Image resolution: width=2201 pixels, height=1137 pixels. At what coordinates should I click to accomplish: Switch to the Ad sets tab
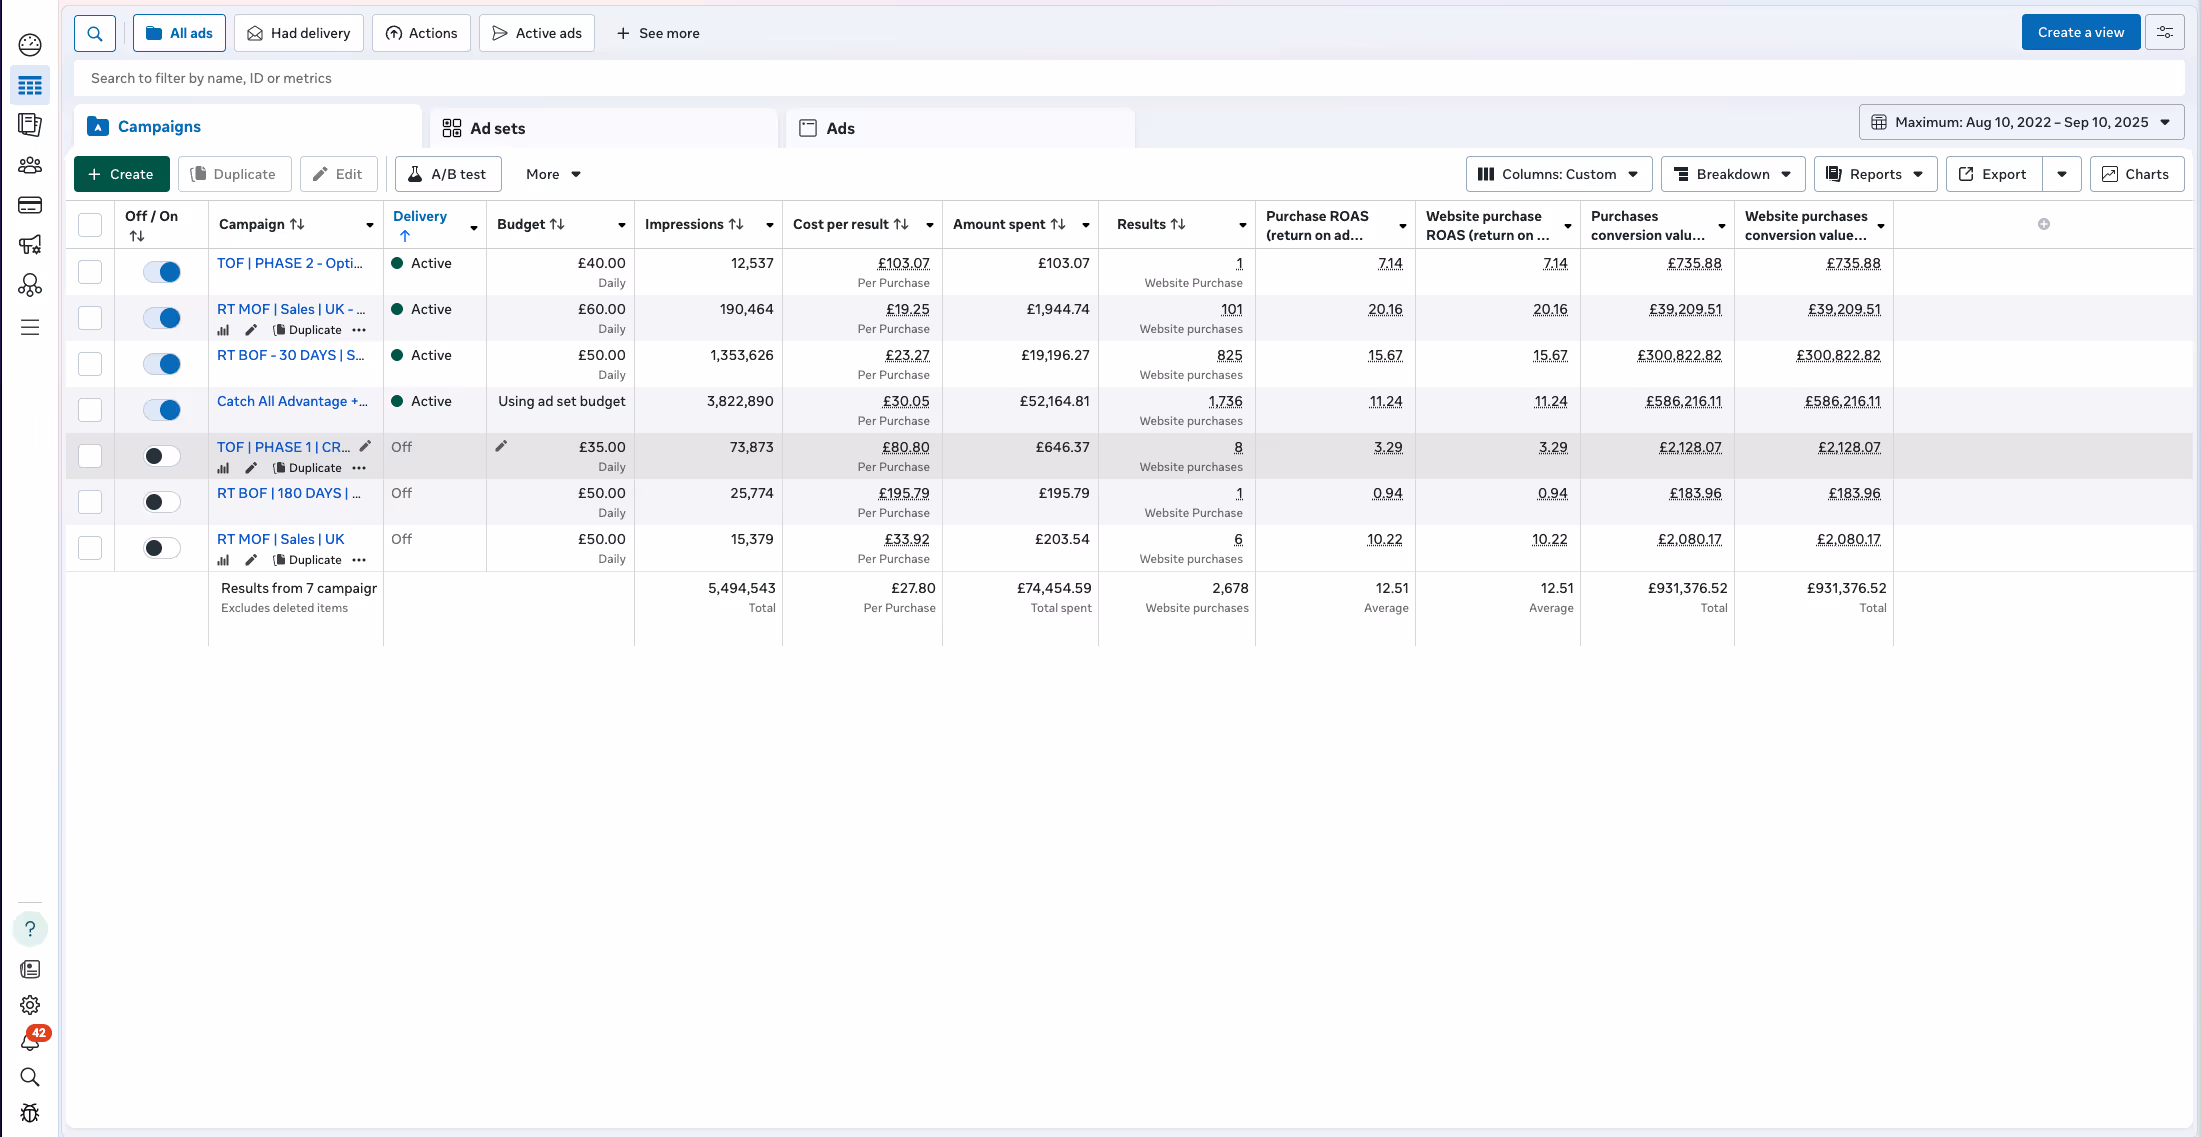tap(497, 128)
